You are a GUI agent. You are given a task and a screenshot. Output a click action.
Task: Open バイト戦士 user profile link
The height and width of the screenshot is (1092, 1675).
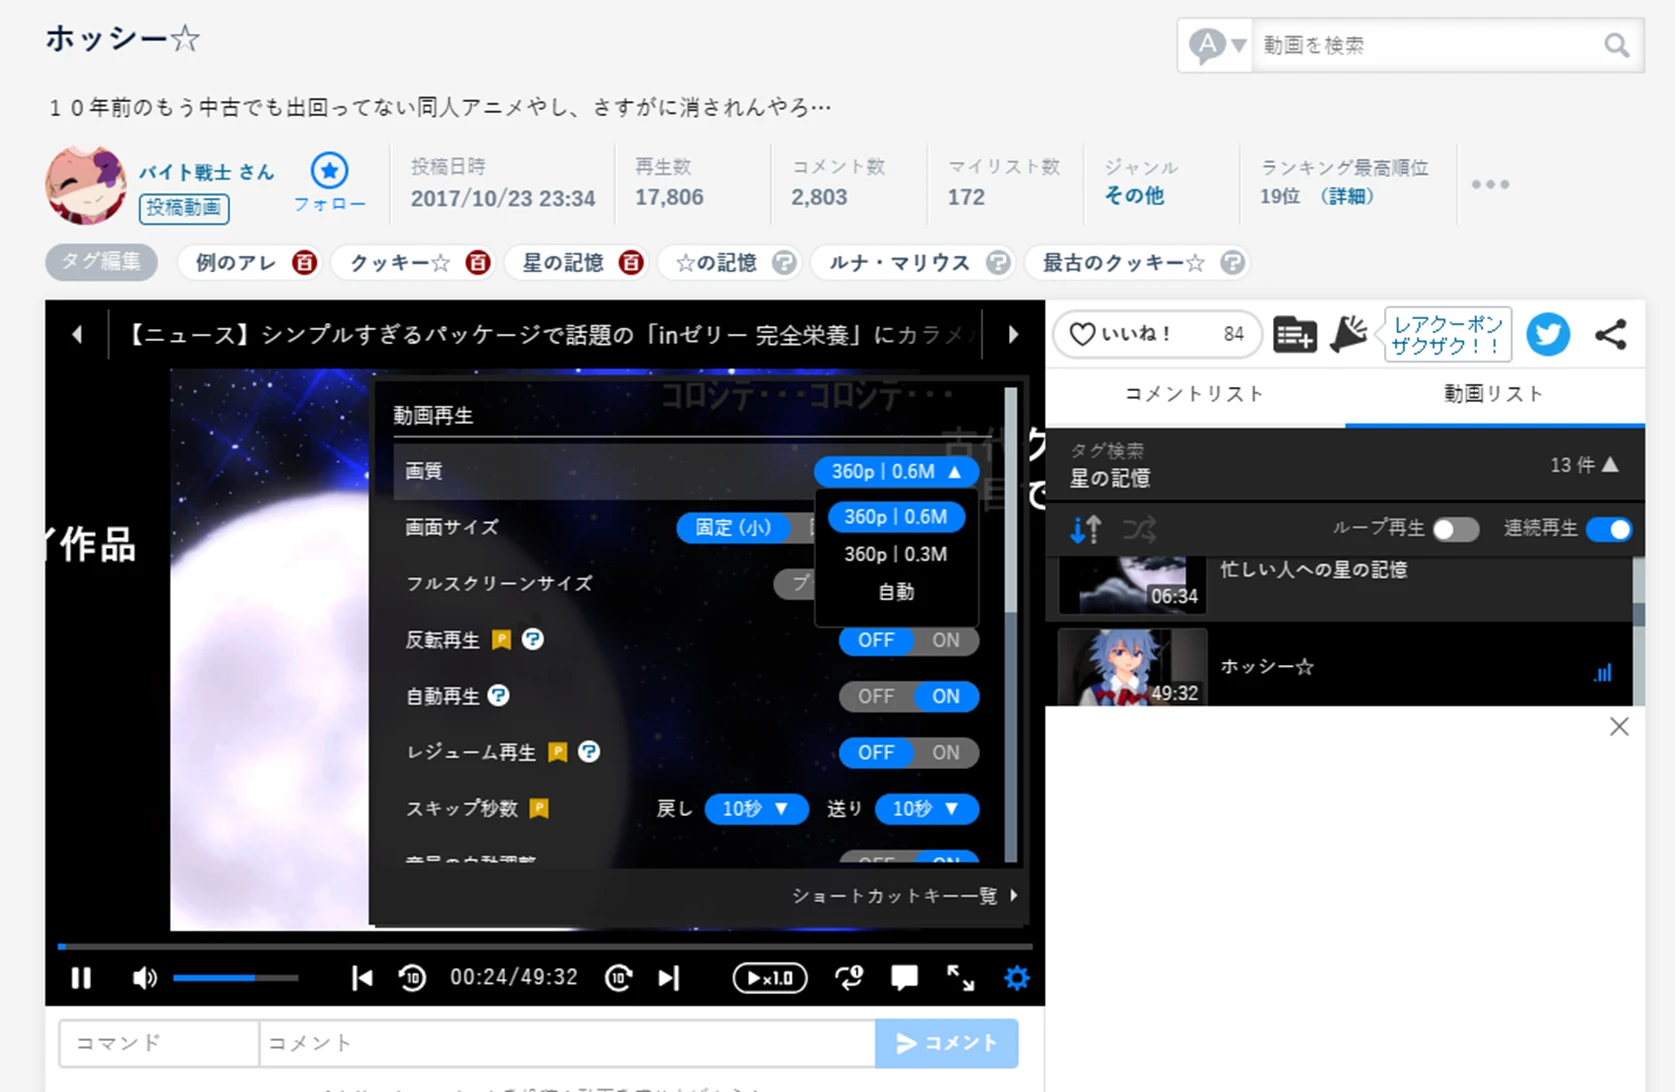pos(205,172)
